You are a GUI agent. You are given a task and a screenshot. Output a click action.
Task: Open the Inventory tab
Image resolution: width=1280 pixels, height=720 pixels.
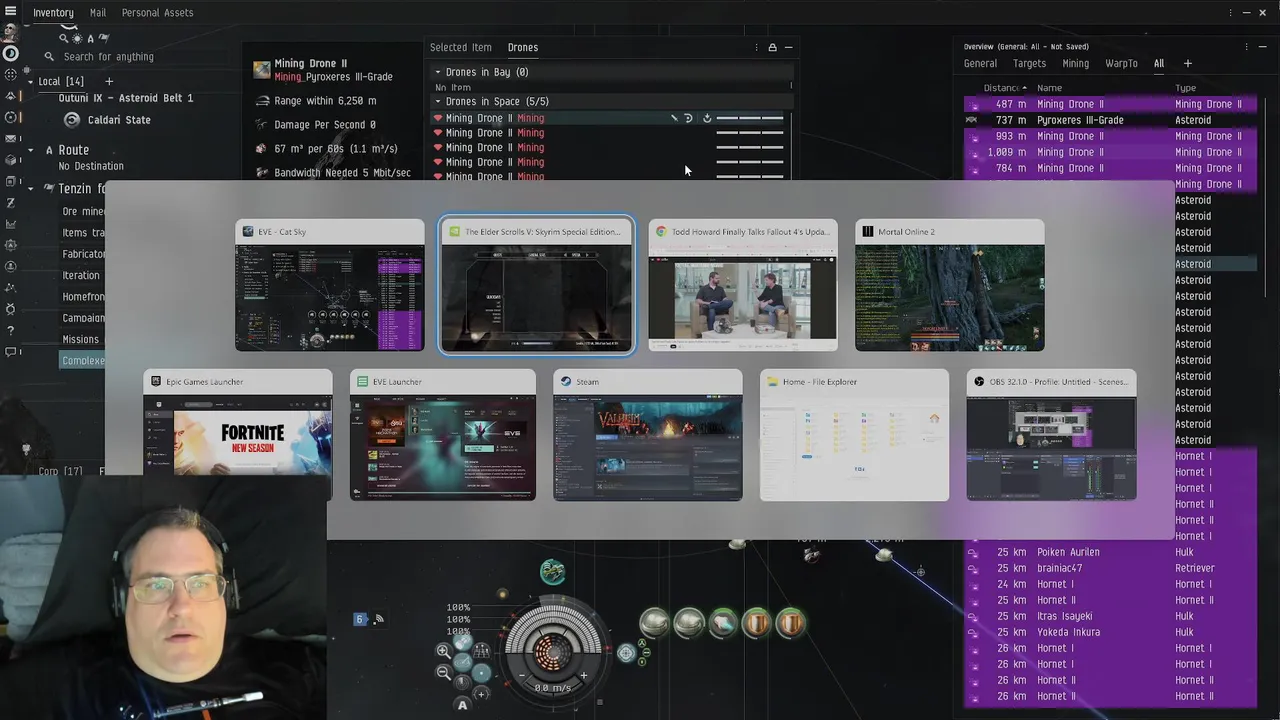(x=53, y=13)
